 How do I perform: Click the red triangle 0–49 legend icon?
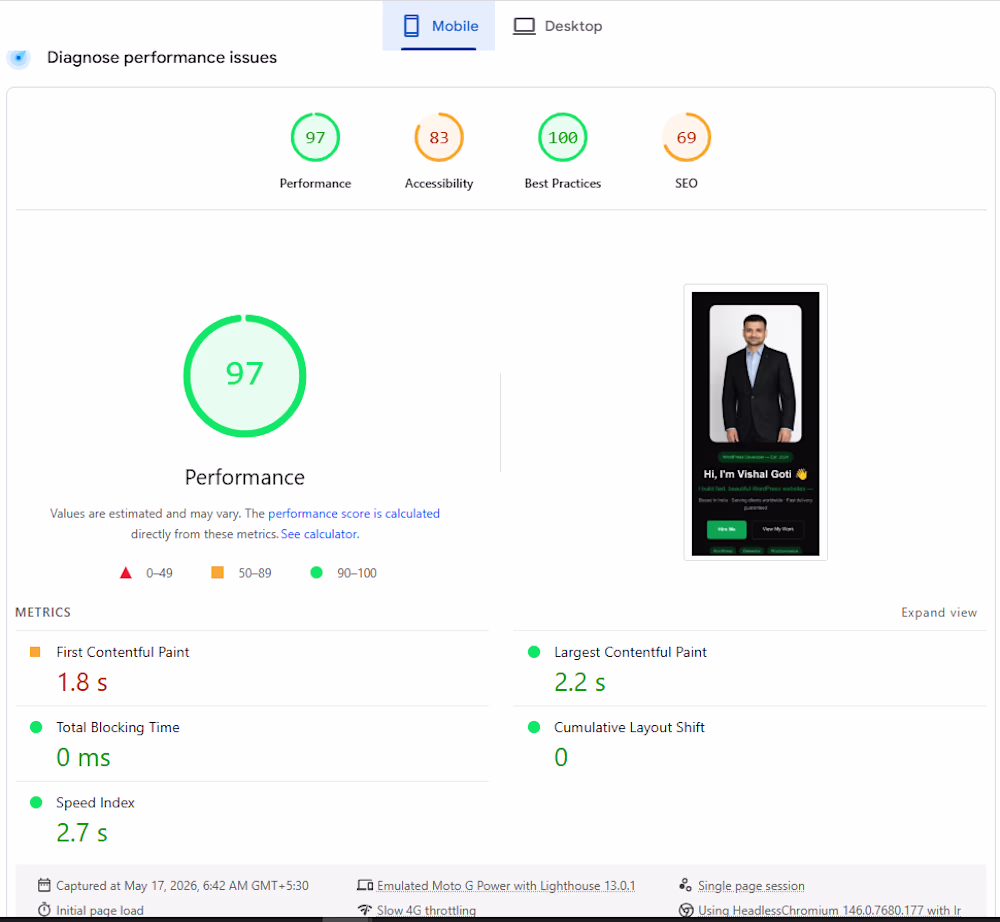(126, 573)
